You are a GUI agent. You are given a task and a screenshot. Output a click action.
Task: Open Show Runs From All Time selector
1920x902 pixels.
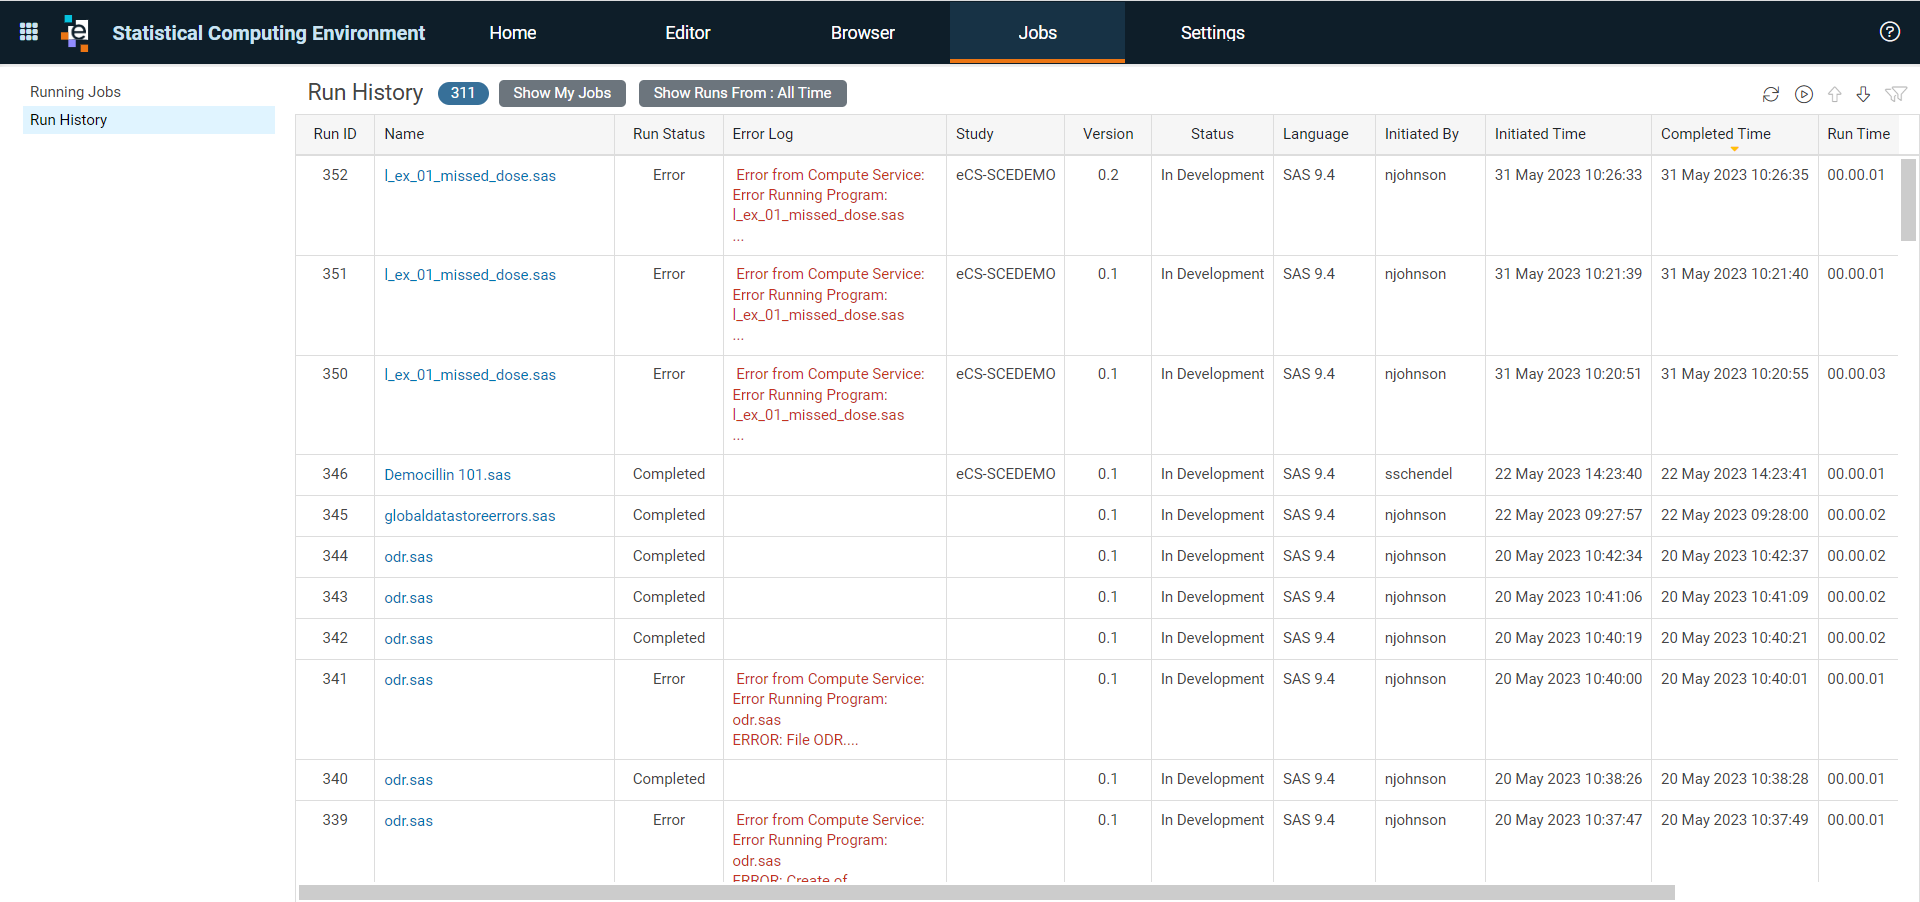[742, 93]
